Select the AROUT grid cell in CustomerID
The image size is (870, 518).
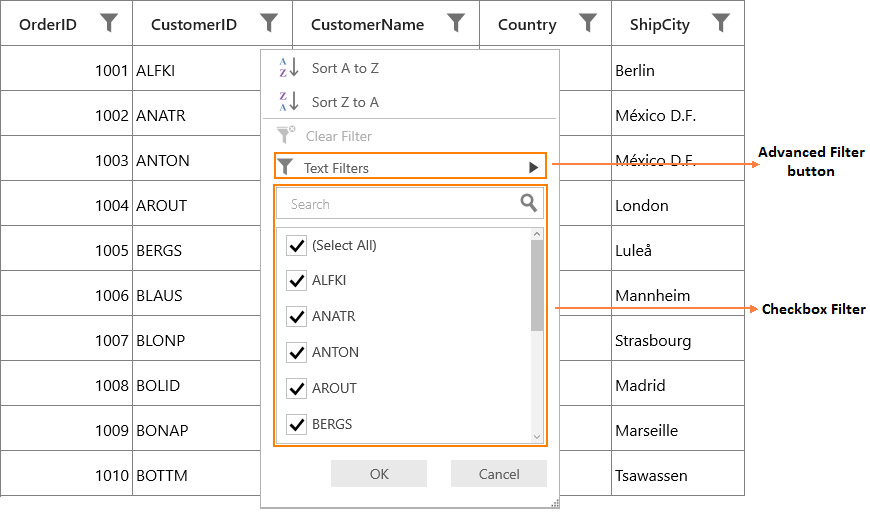tap(197, 203)
